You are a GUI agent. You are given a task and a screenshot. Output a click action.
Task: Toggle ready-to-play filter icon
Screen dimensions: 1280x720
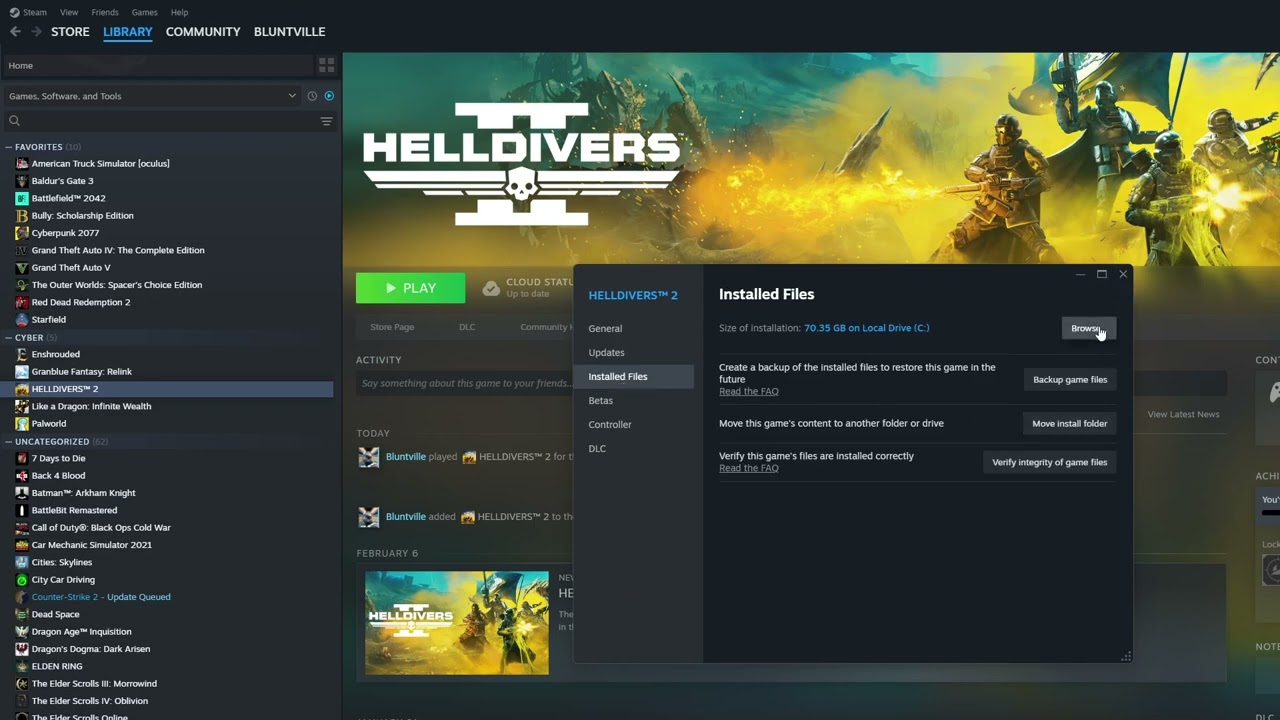[329, 96]
